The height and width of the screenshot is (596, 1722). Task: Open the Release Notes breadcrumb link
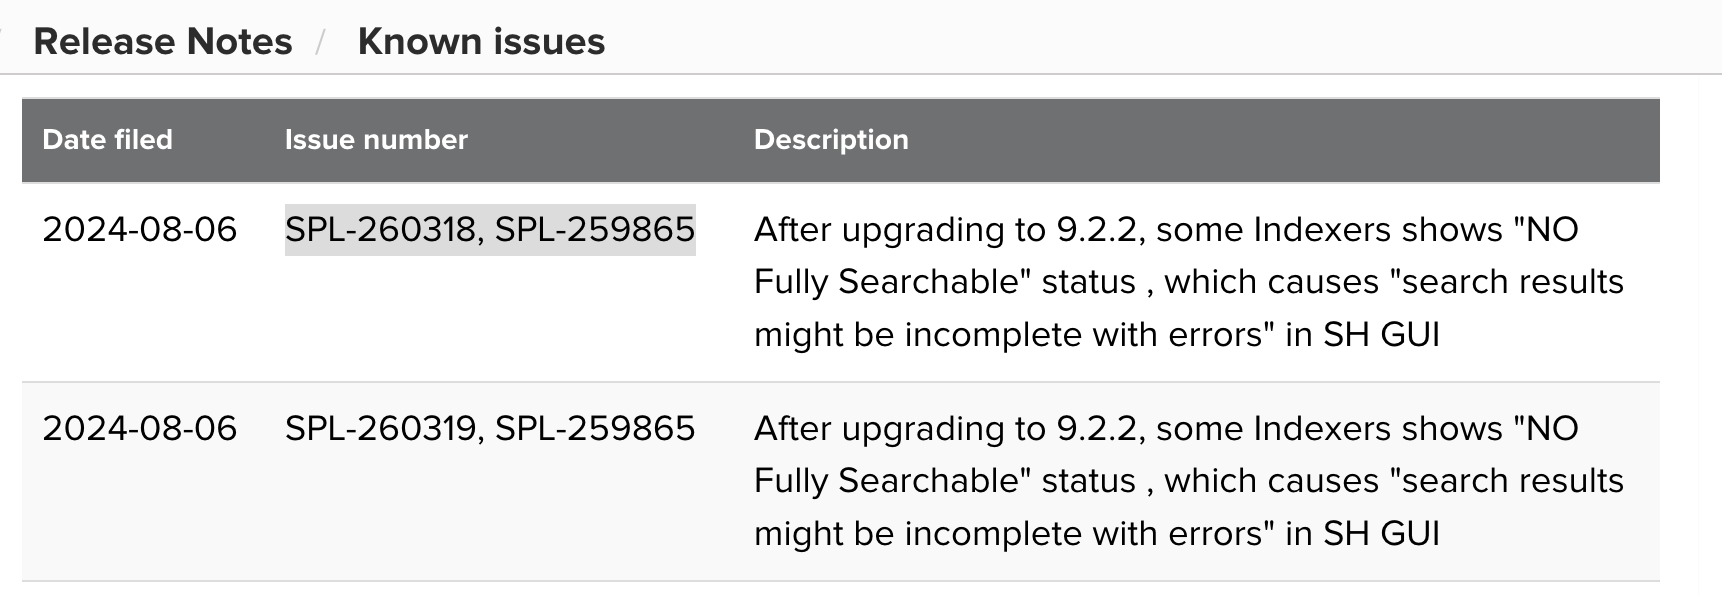tap(162, 42)
